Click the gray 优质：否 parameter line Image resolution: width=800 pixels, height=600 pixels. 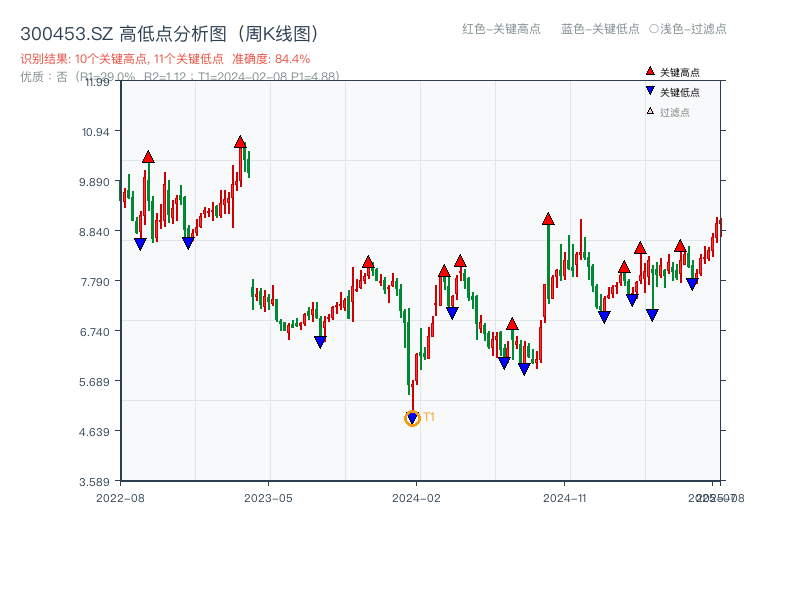[x=180, y=77]
